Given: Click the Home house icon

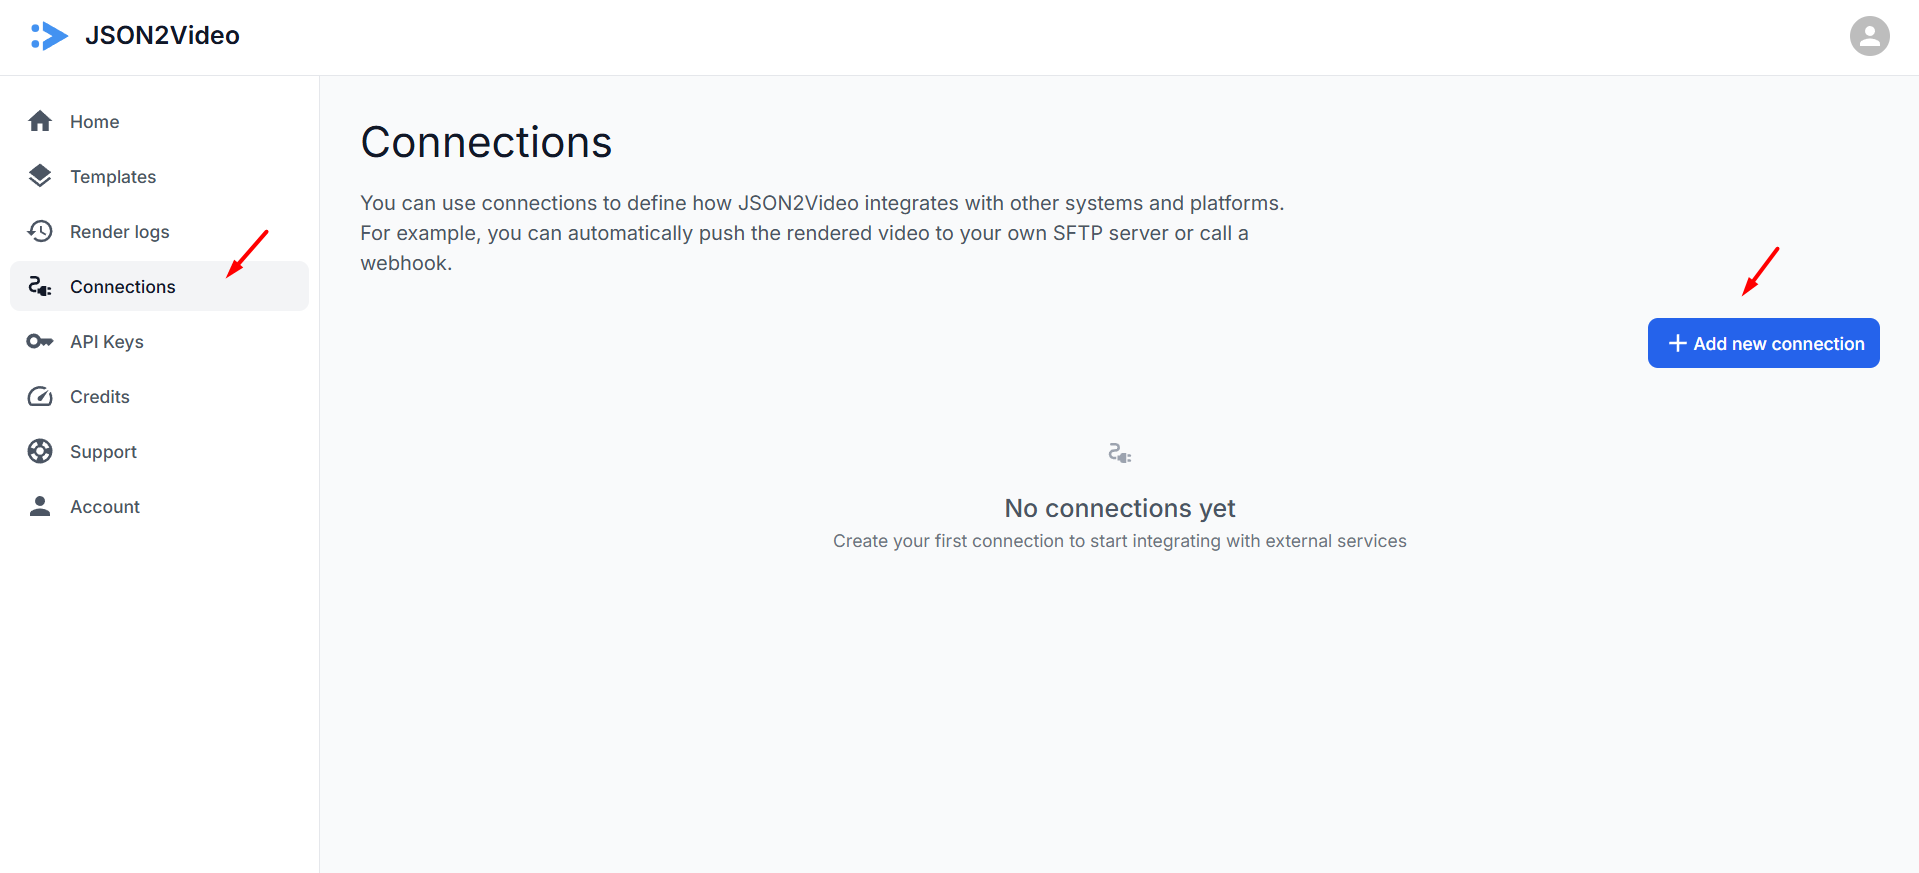Looking at the screenshot, I should pos(40,121).
